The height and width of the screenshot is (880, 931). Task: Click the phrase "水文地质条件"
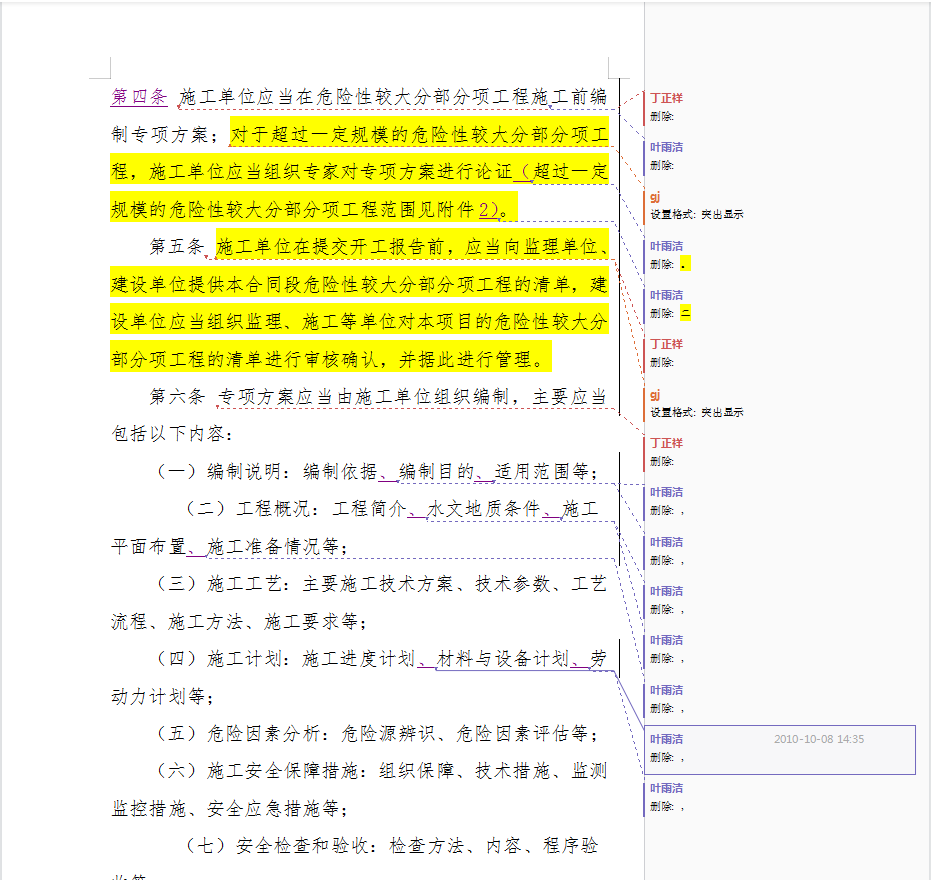tap(483, 508)
